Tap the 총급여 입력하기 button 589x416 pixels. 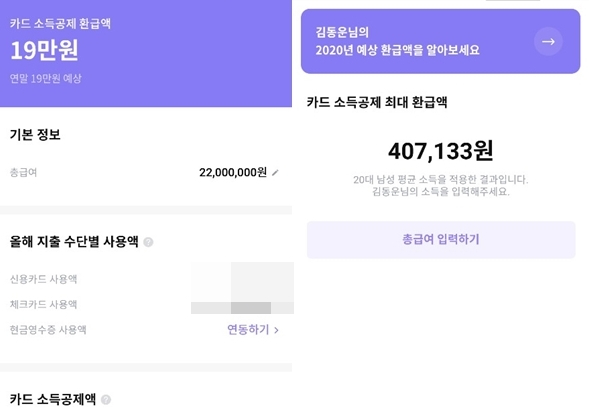441,240
